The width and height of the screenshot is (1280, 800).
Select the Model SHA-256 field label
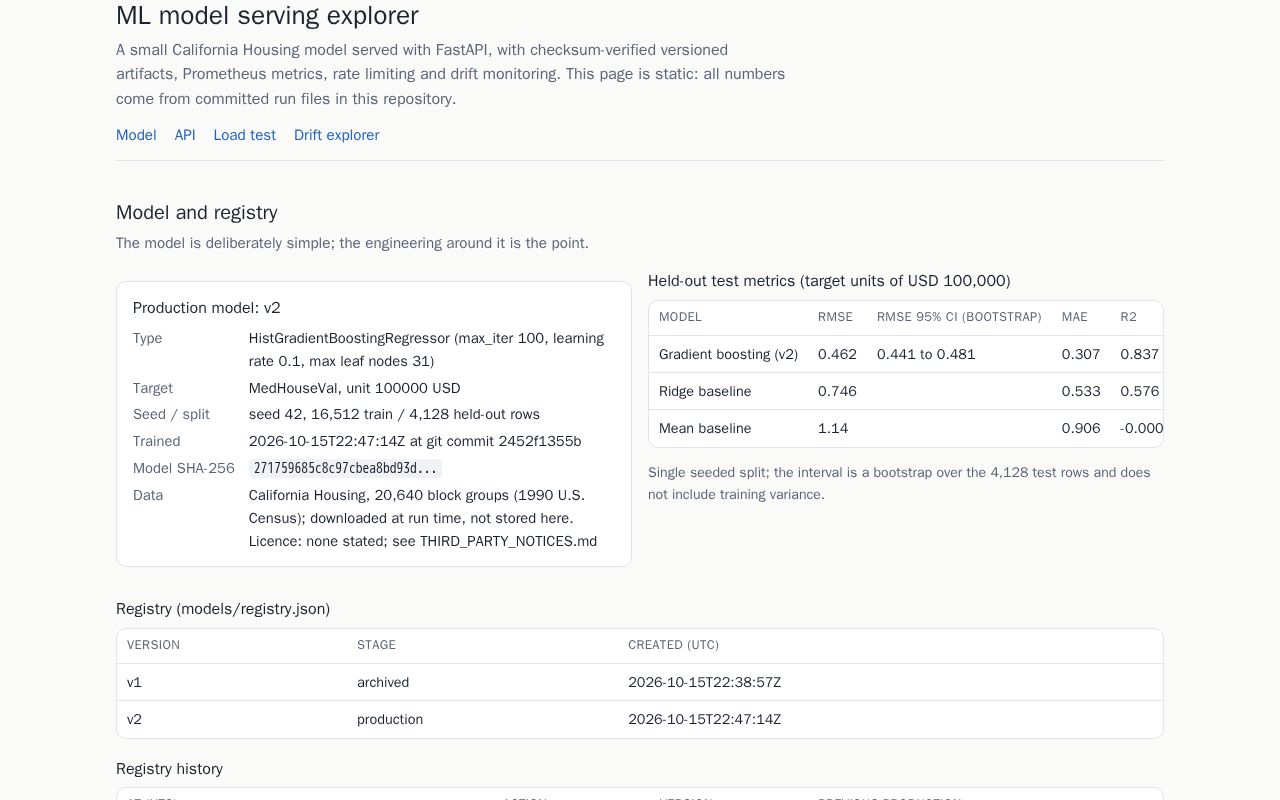coord(184,468)
